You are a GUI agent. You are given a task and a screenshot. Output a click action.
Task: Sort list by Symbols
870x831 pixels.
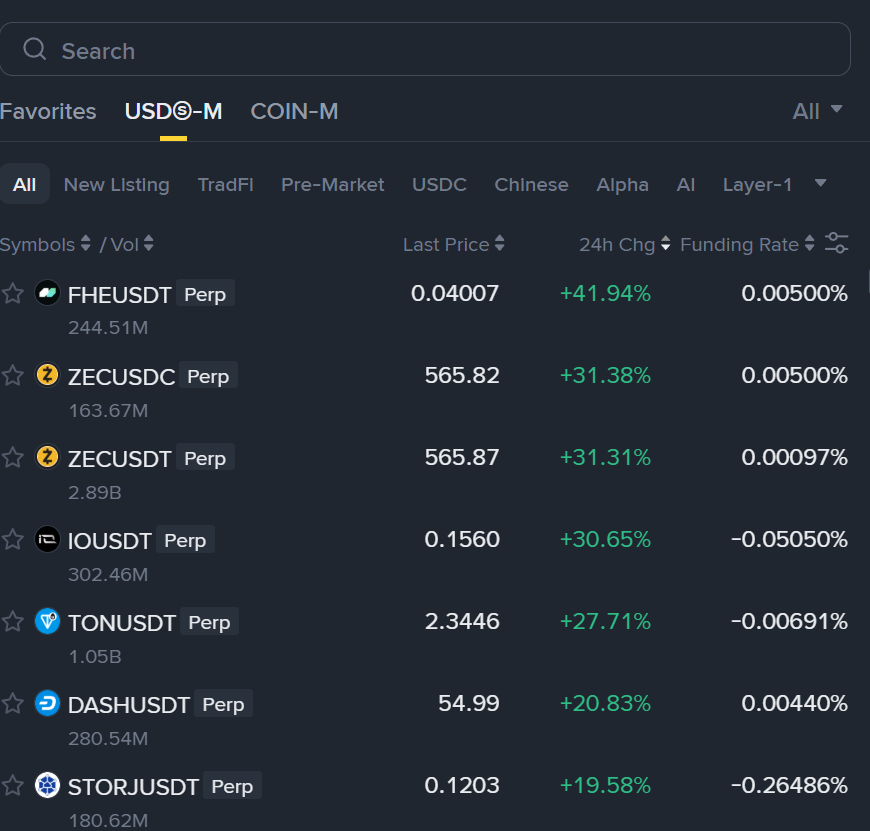point(45,244)
